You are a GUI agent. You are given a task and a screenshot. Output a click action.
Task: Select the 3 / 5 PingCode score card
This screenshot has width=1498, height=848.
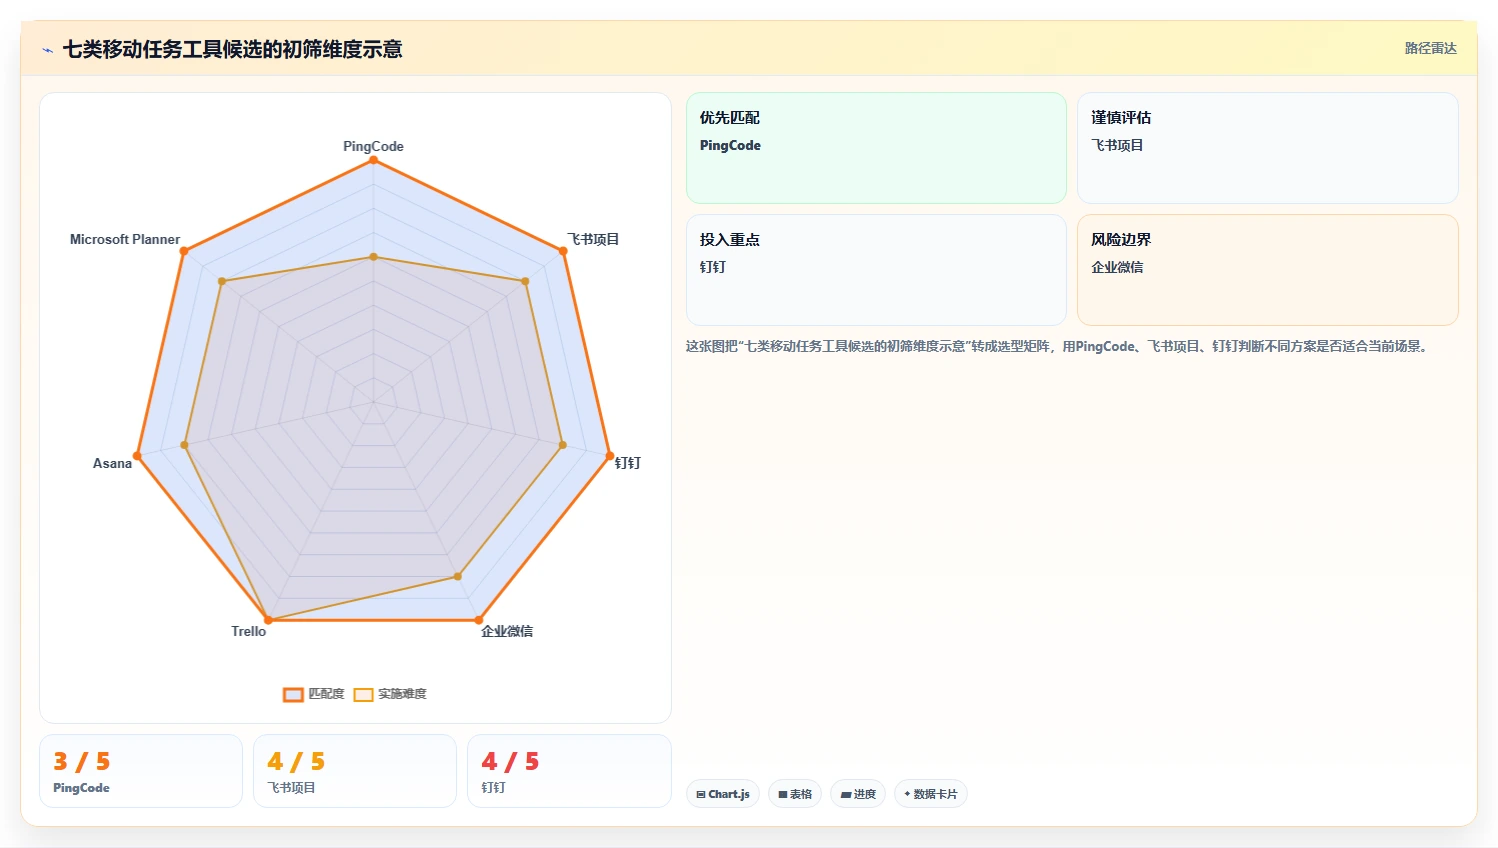tap(141, 771)
